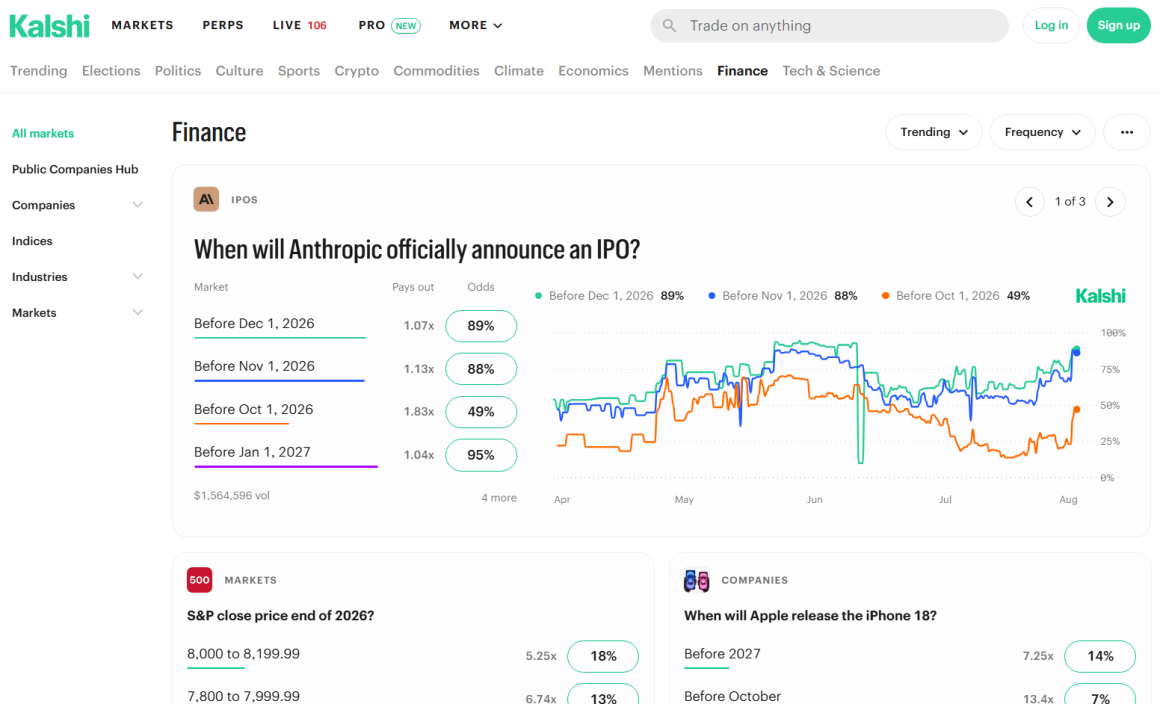Open Public Companies Hub in sidebar

click(x=75, y=169)
